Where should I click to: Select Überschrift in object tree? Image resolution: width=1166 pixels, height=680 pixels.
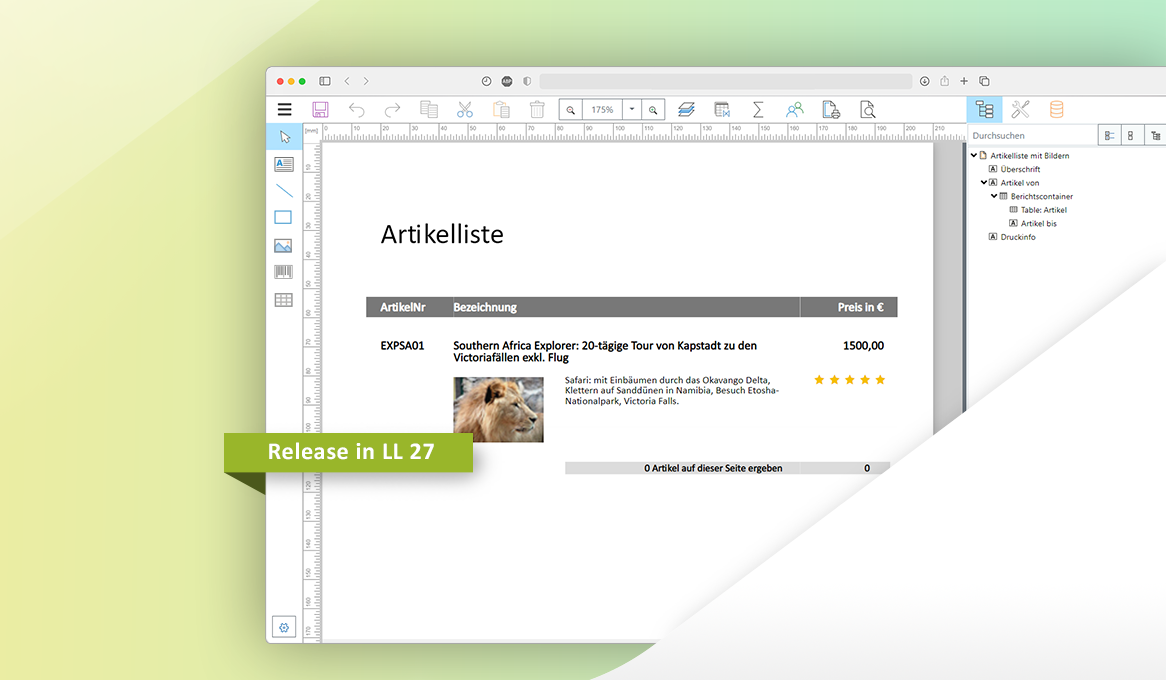[1020, 169]
